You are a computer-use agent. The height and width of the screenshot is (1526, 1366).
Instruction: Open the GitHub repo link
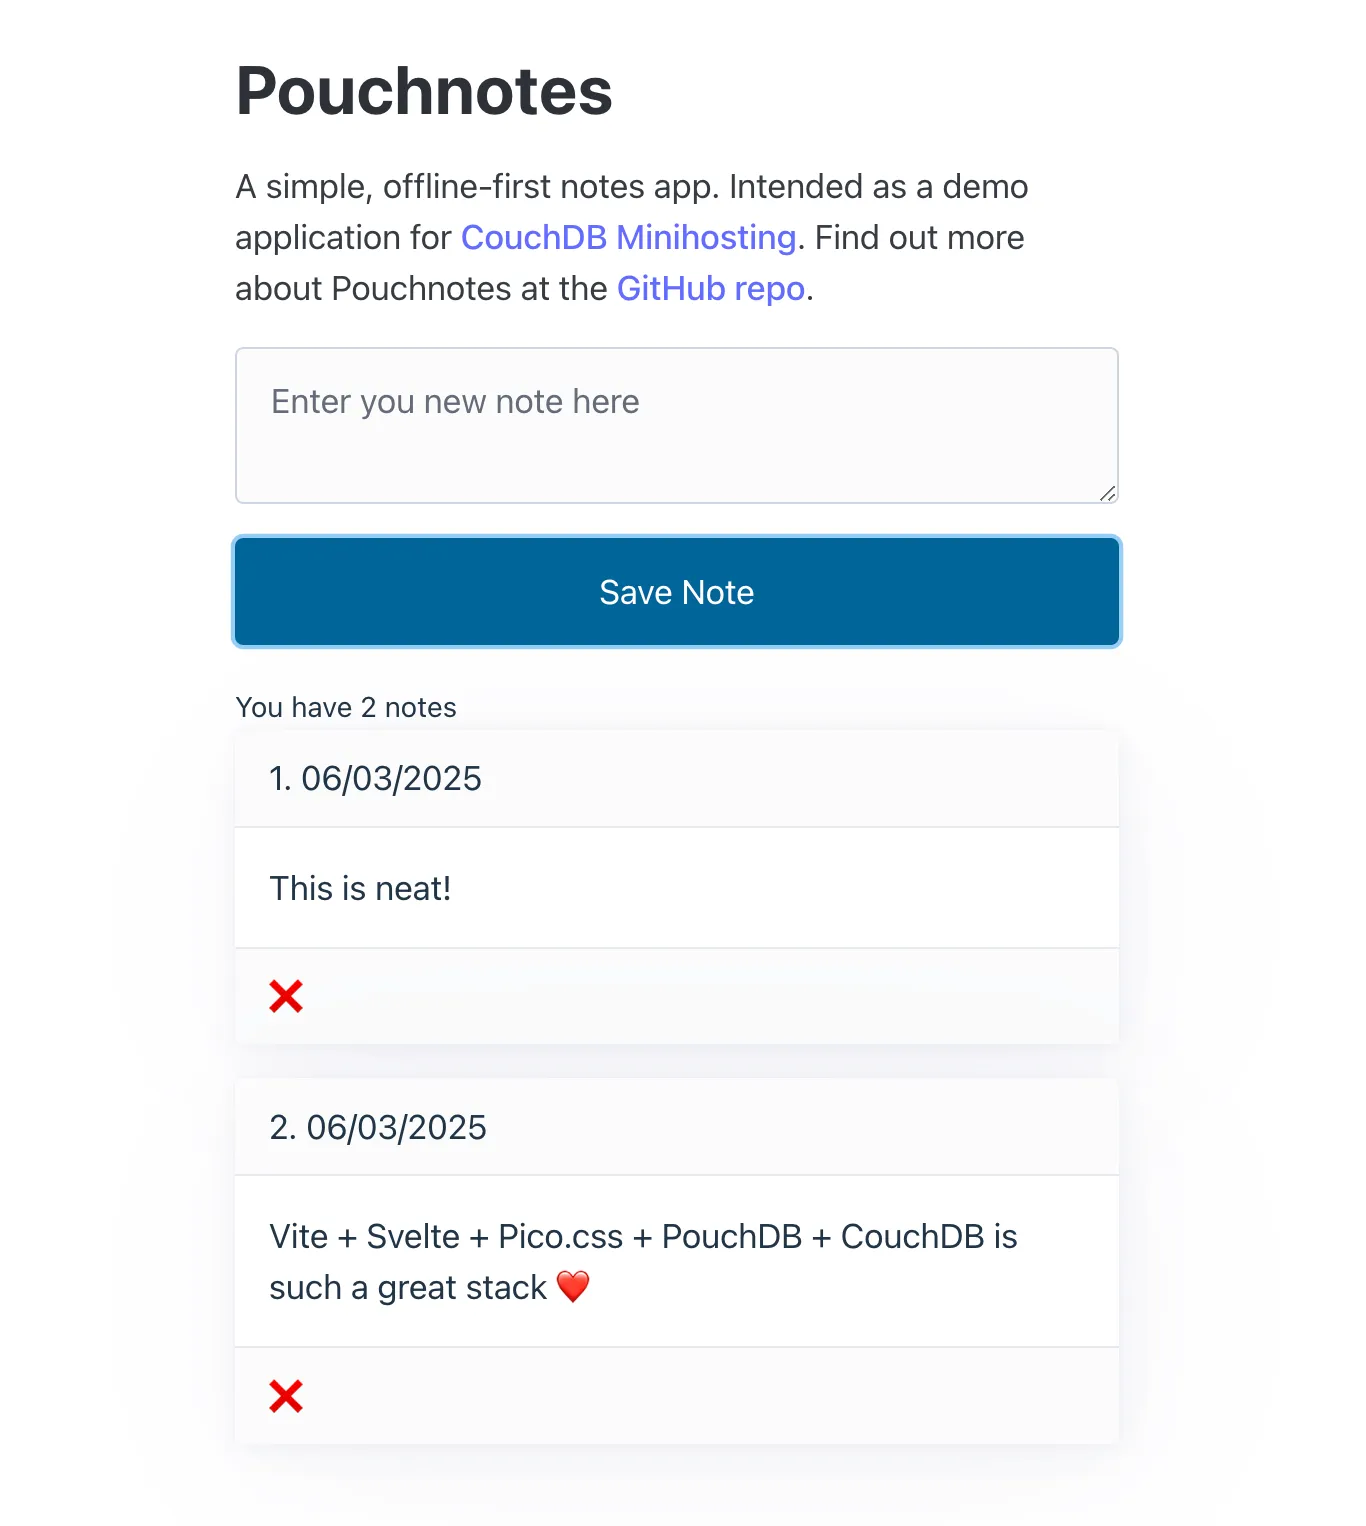pyautogui.click(x=711, y=289)
